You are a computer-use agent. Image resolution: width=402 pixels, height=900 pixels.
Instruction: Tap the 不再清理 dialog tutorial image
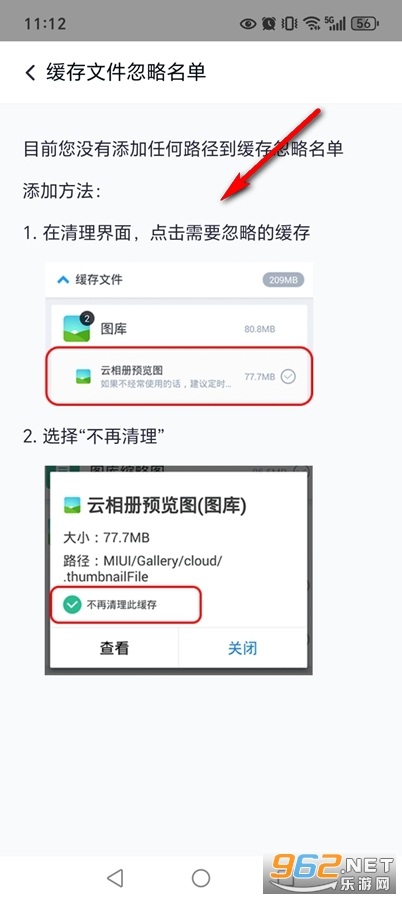(179, 570)
